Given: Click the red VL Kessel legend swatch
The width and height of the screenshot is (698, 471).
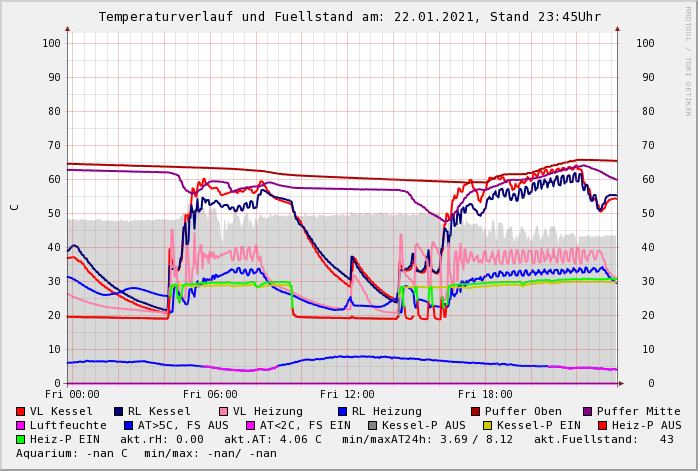Looking at the screenshot, I should click(21, 412).
